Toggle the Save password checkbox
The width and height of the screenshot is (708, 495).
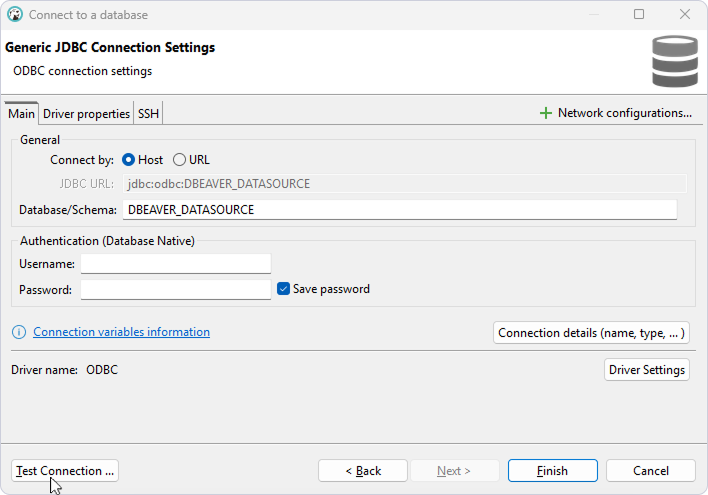pos(283,289)
